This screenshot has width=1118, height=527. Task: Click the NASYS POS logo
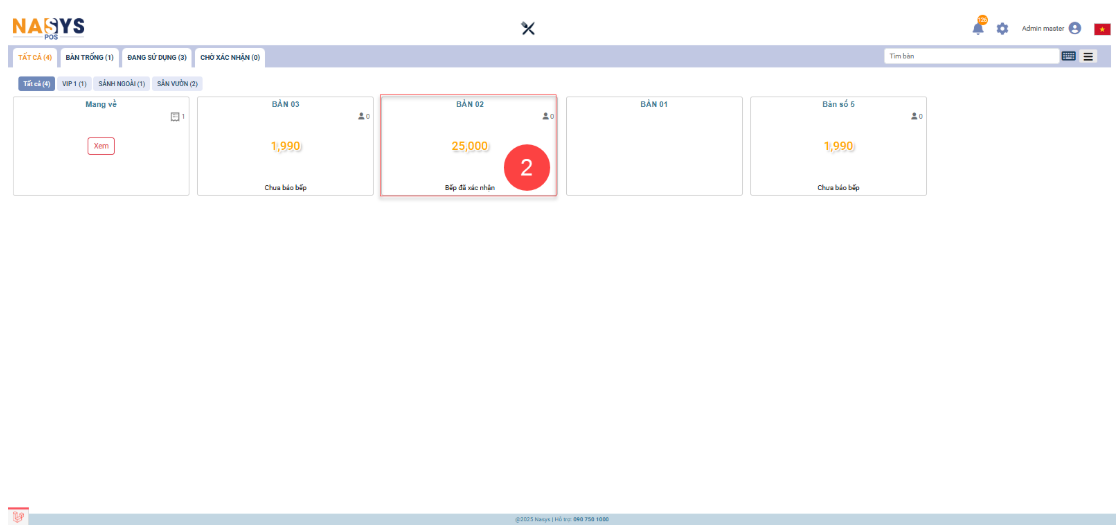pos(48,27)
